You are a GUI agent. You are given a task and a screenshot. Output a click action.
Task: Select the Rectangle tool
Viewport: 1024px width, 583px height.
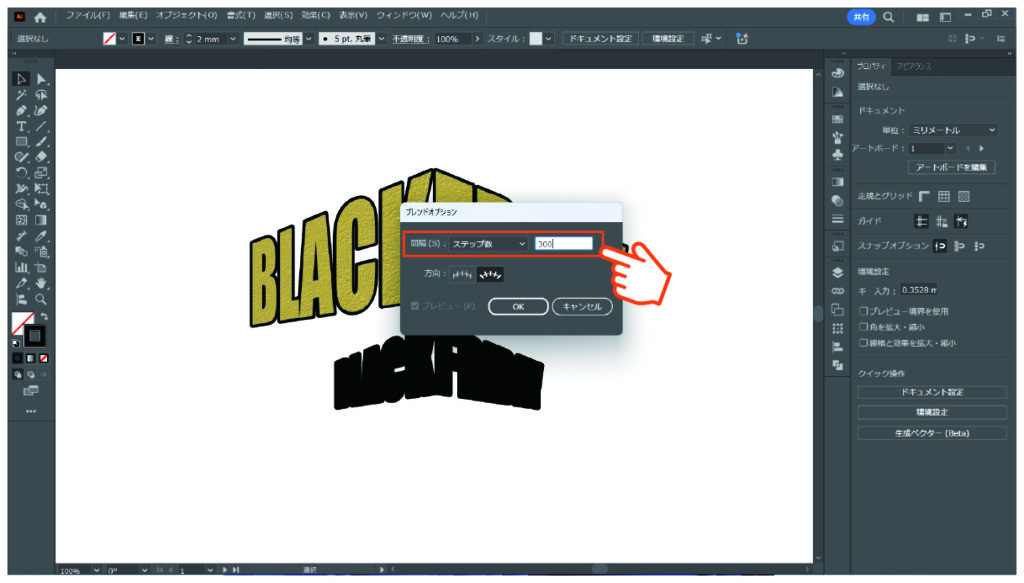pos(21,142)
